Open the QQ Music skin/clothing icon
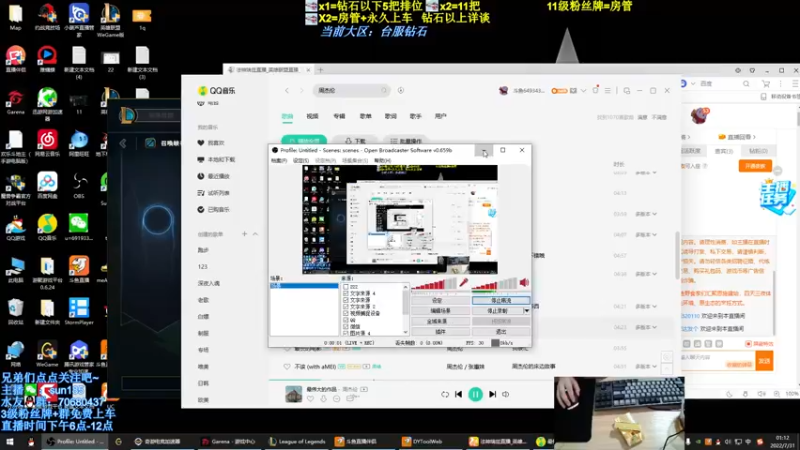Screen dimensions: 800x450 [595, 90]
